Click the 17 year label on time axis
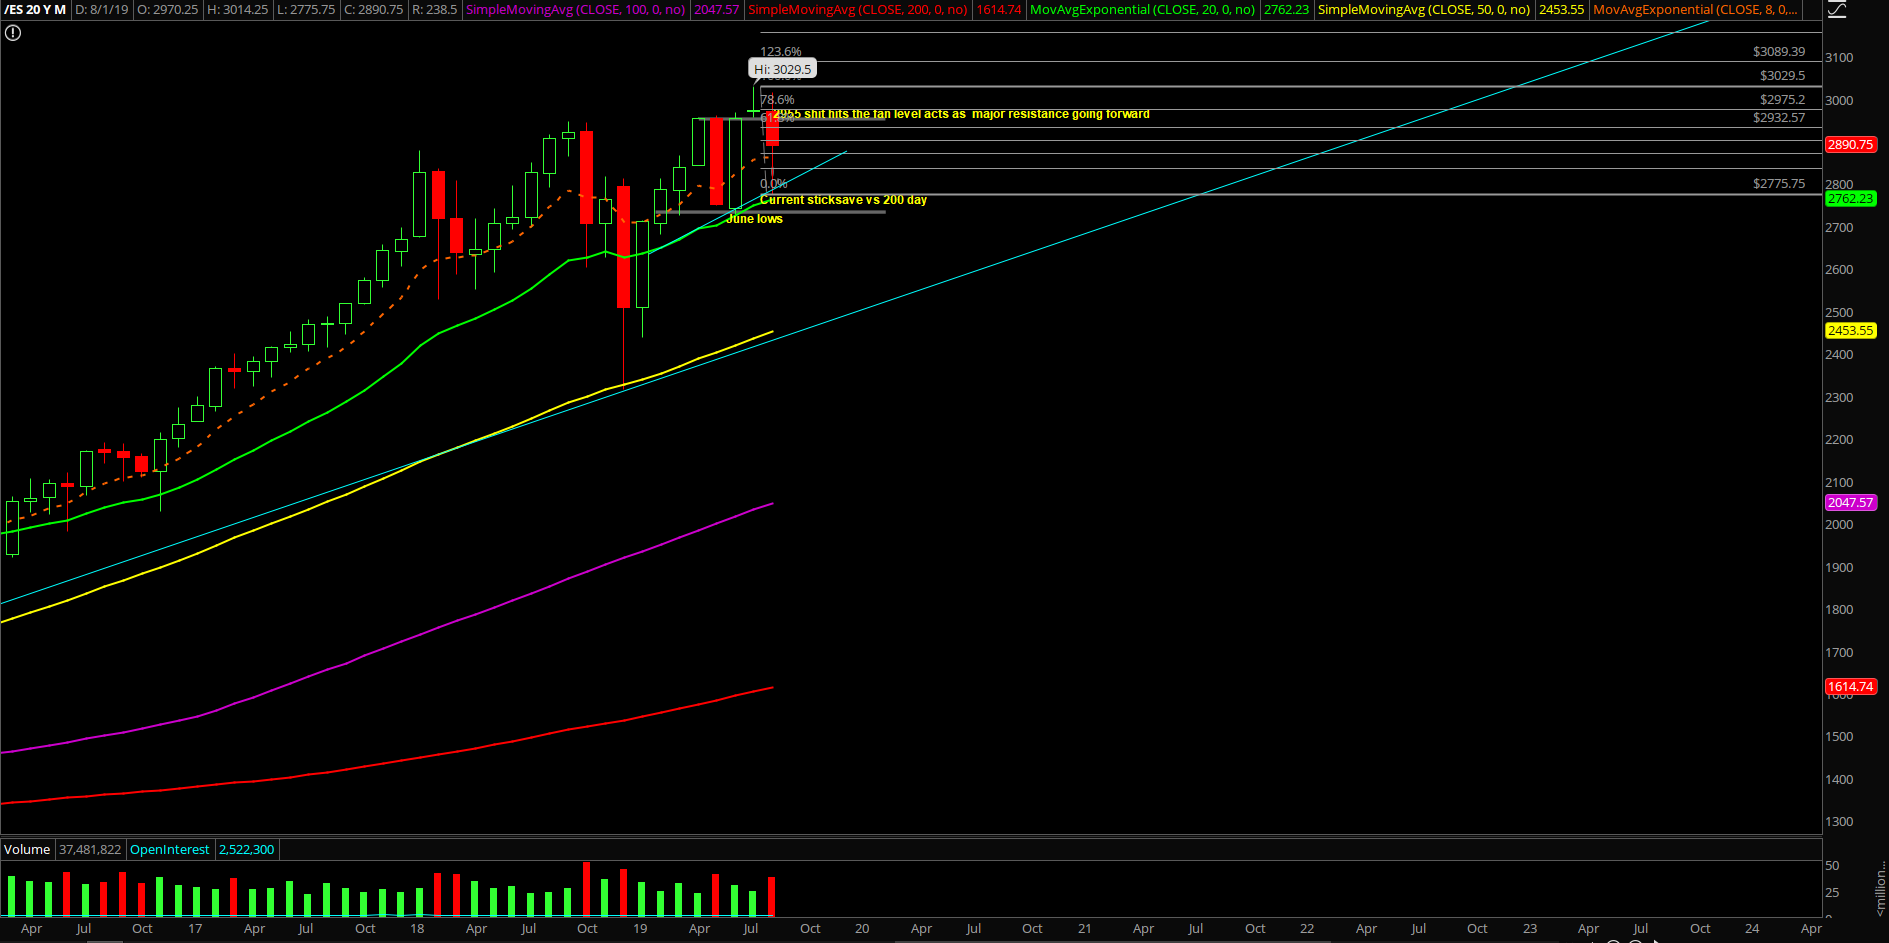 click(195, 928)
